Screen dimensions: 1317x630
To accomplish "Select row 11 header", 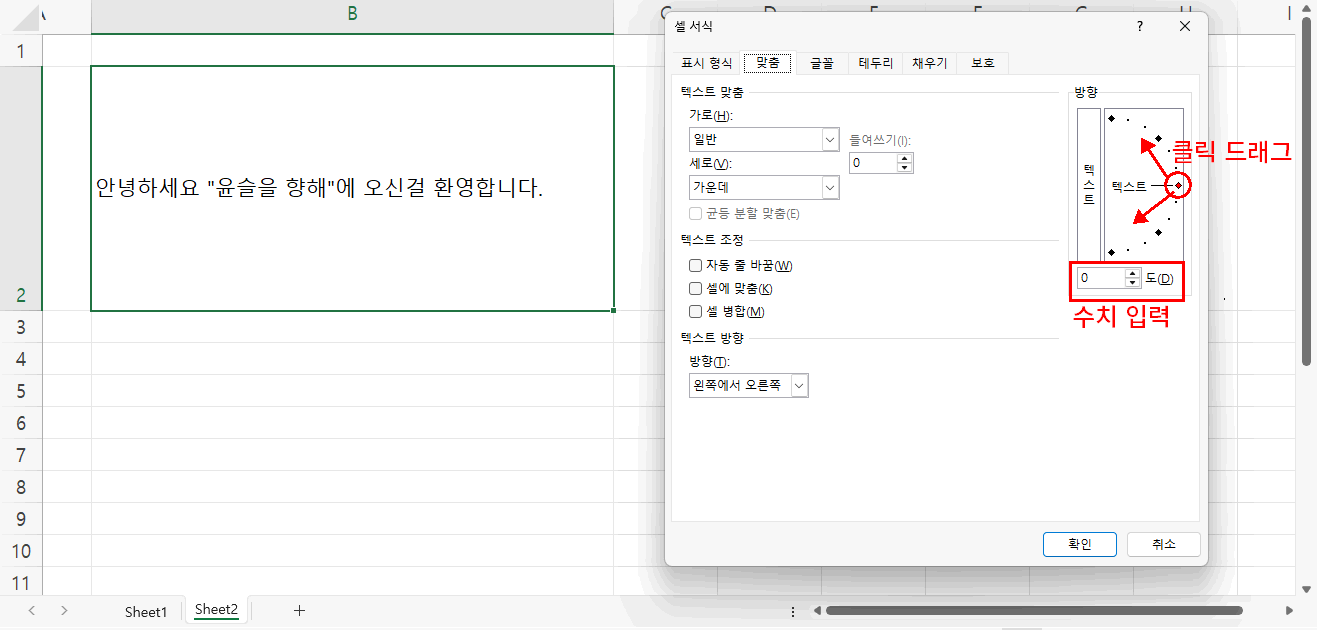I will pos(22,583).
